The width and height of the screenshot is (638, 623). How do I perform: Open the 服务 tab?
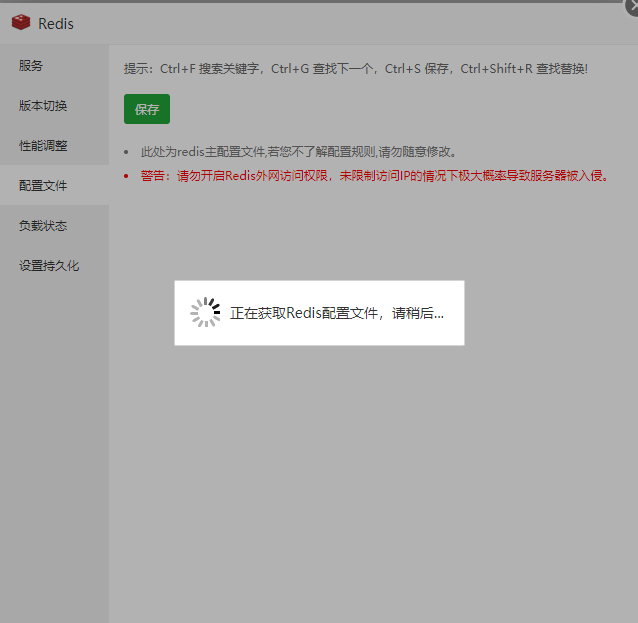tap(55, 65)
